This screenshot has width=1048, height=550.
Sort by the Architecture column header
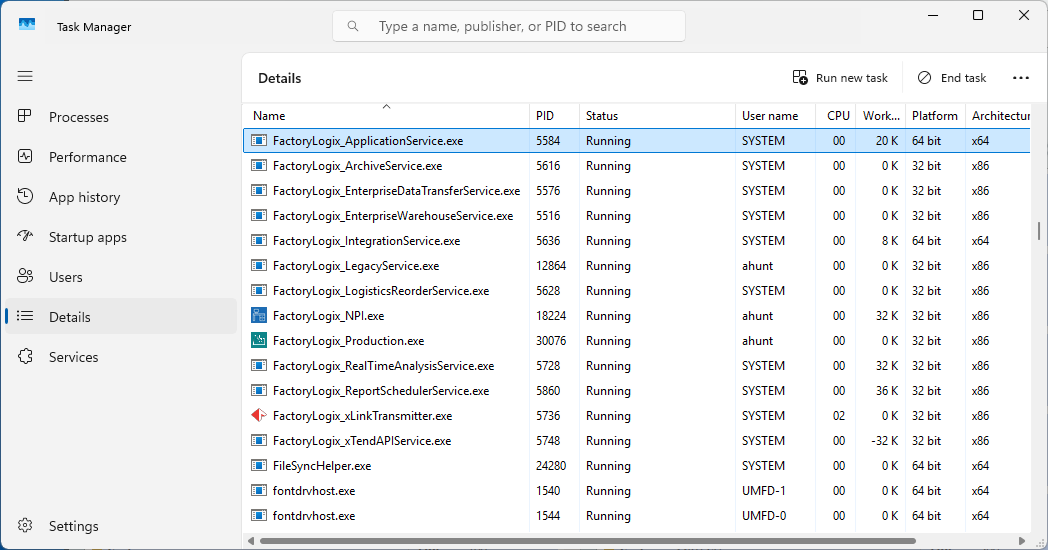click(x=998, y=115)
